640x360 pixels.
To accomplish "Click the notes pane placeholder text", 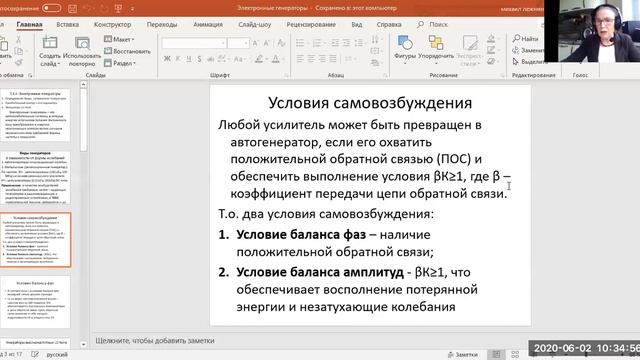I will pyautogui.click(x=155, y=340).
